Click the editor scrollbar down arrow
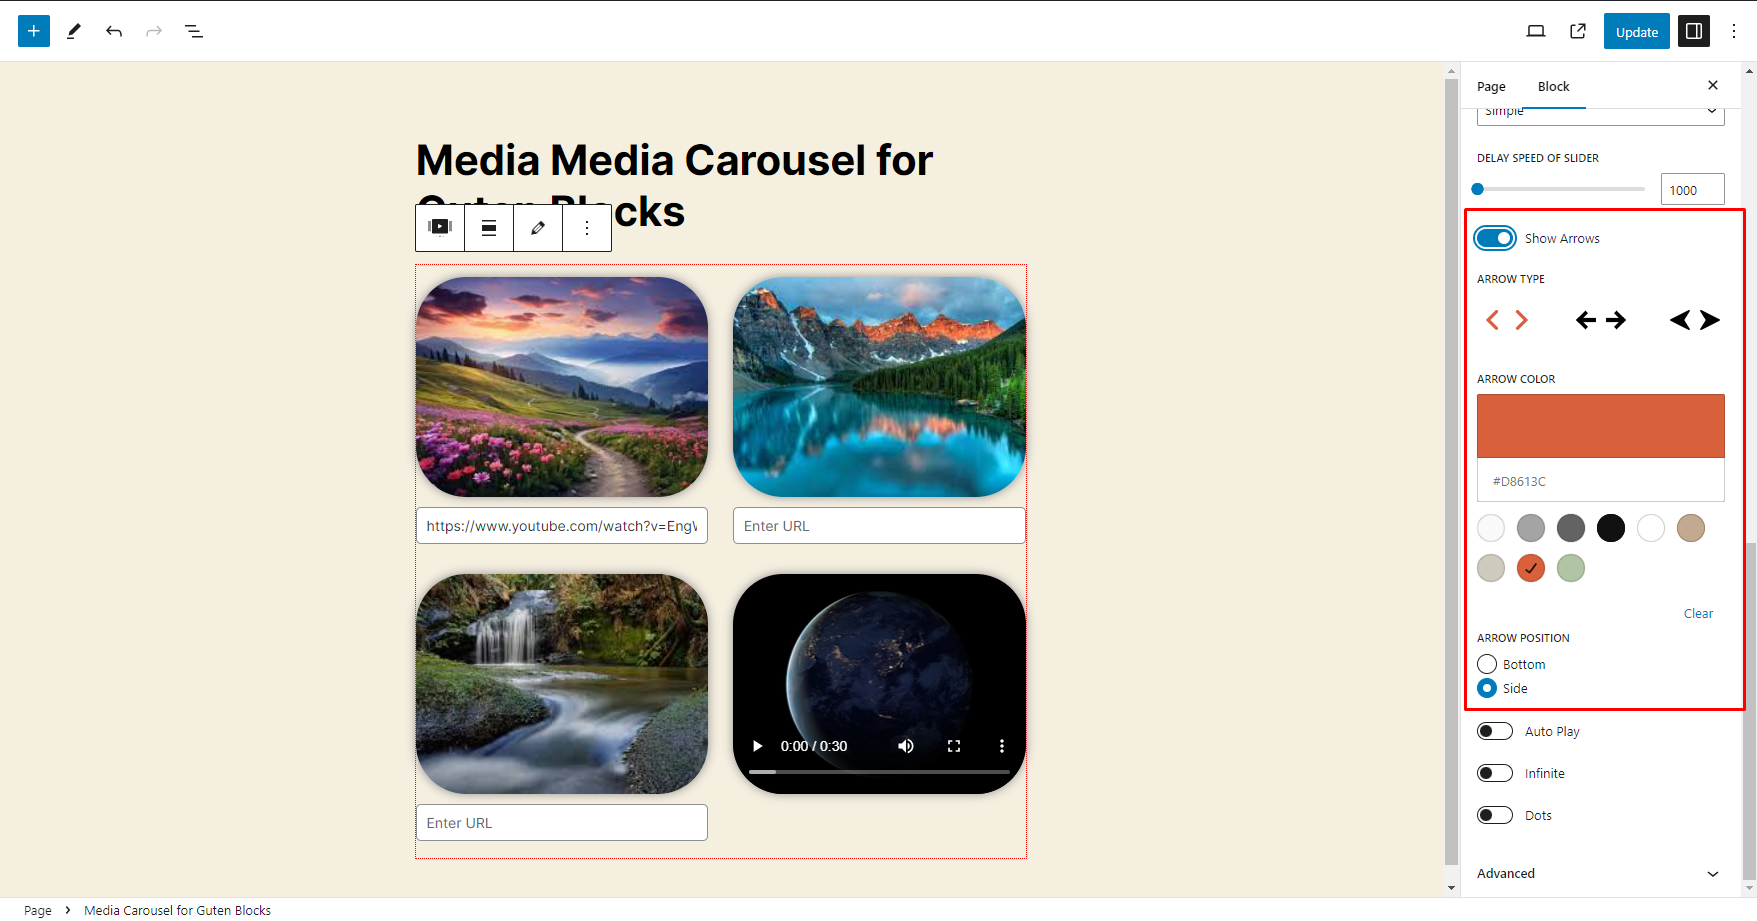1757x921 pixels. tap(1452, 888)
